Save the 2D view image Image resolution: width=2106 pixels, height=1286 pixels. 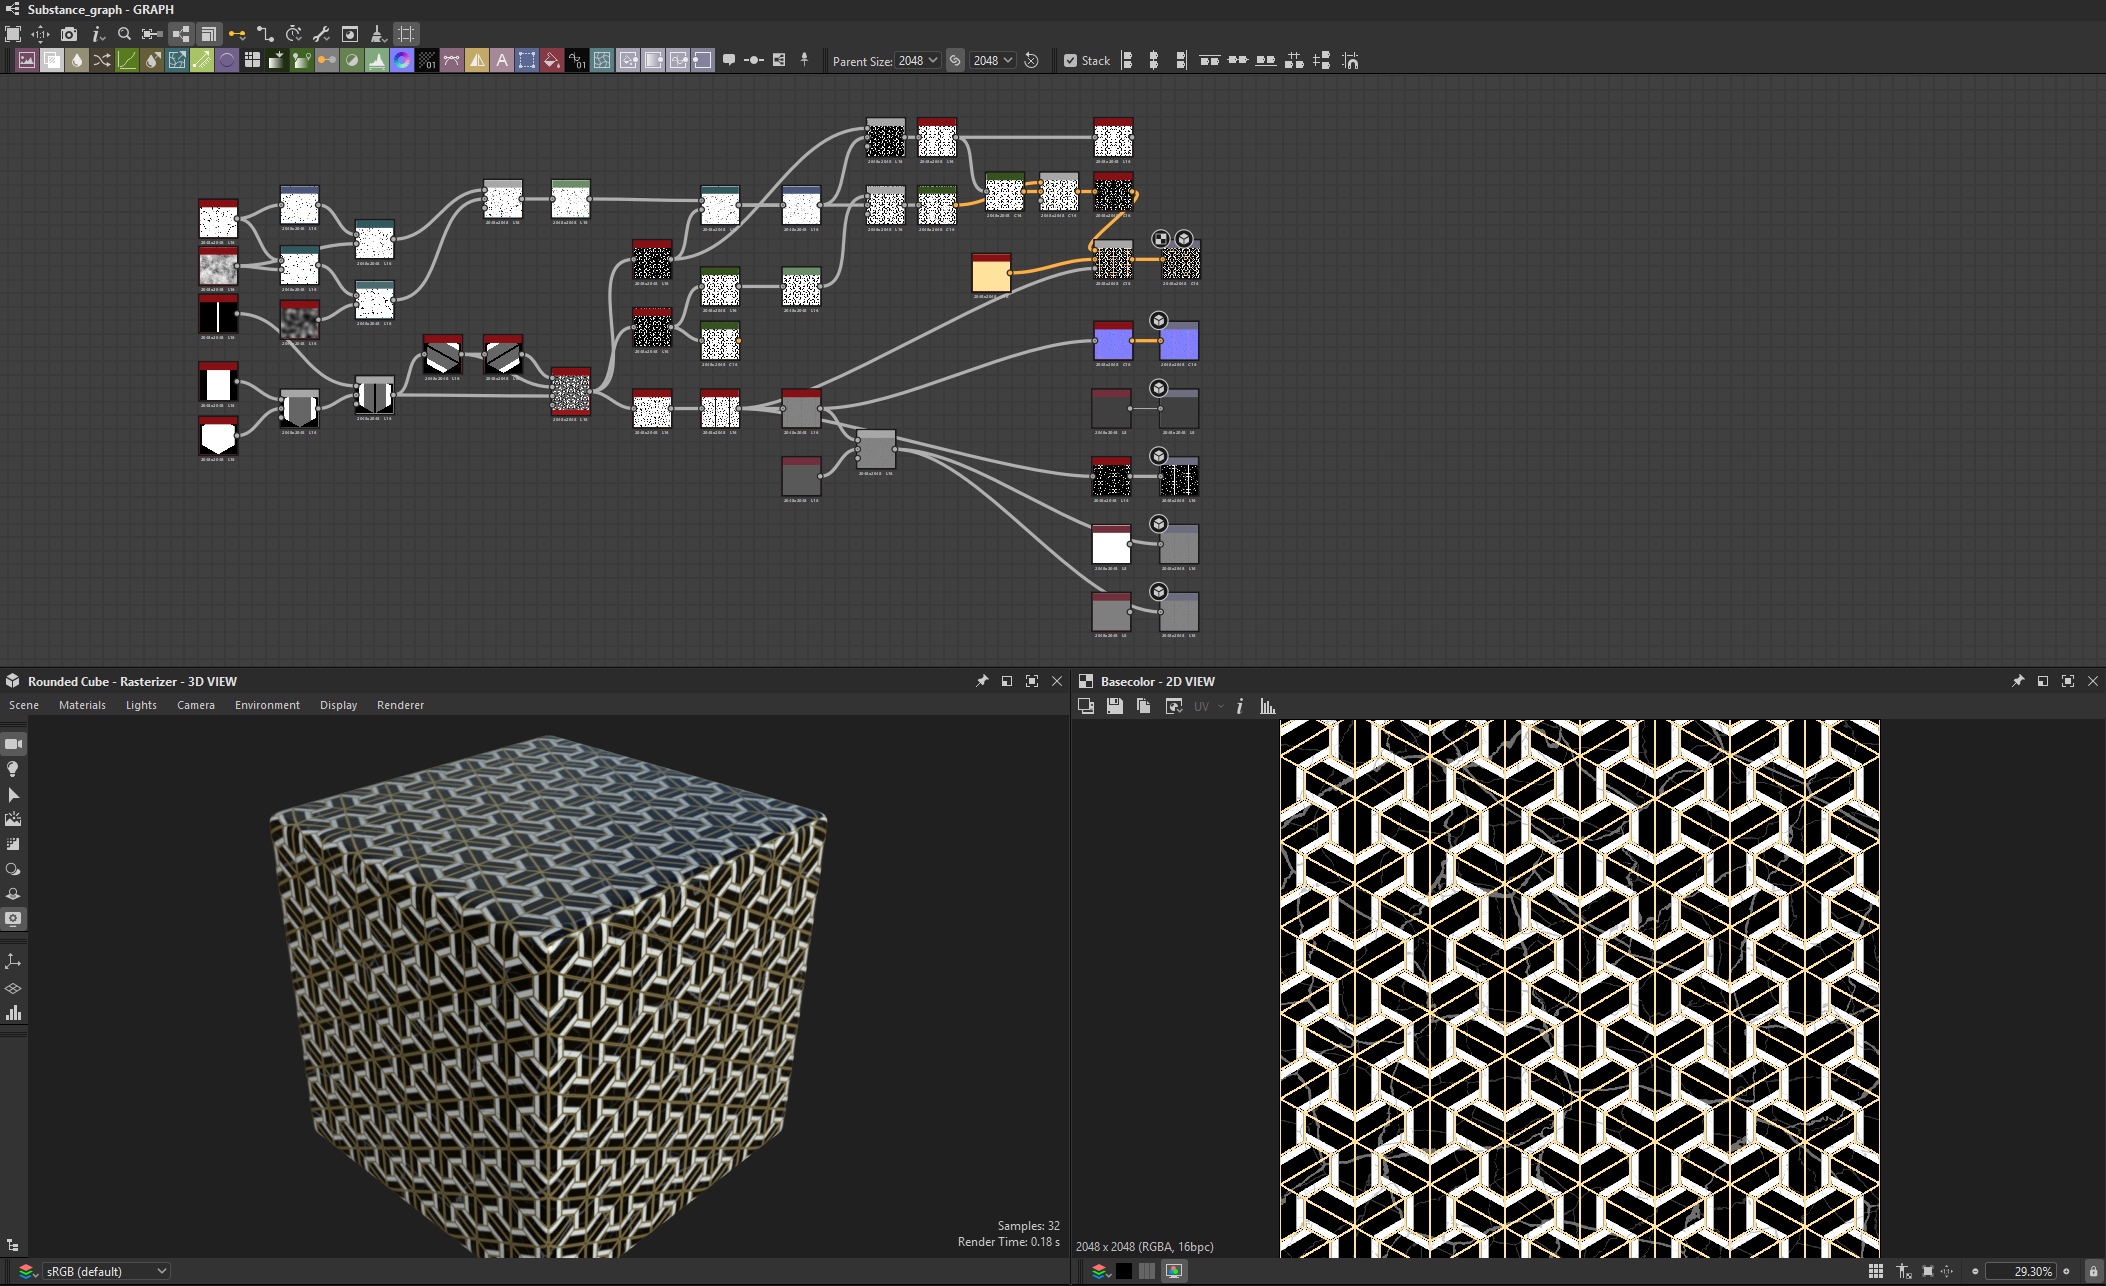click(x=1114, y=706)
